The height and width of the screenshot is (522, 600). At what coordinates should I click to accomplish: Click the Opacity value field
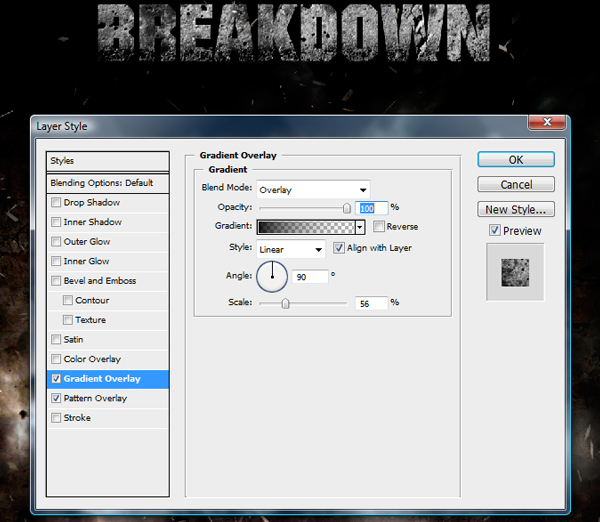coord(371,208)
